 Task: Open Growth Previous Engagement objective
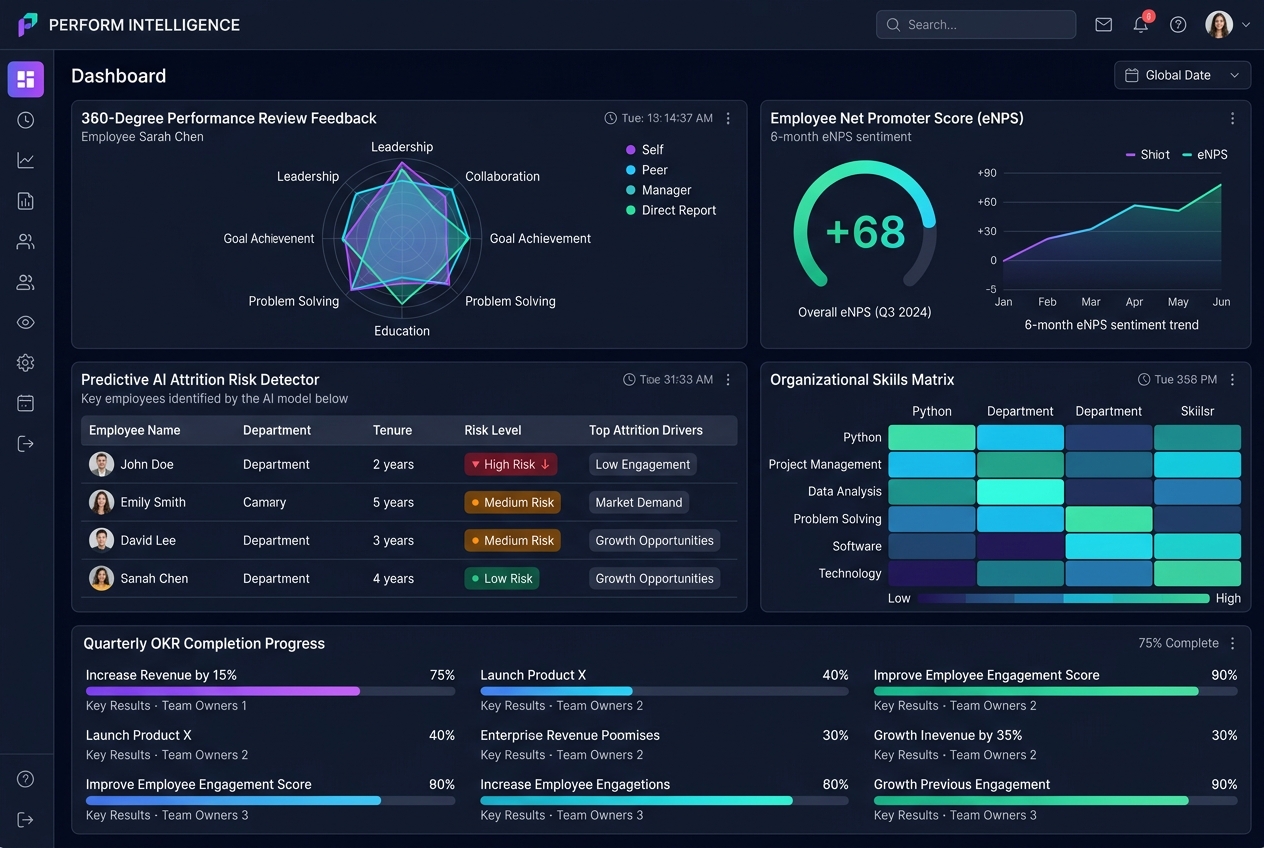coord(962,785)
